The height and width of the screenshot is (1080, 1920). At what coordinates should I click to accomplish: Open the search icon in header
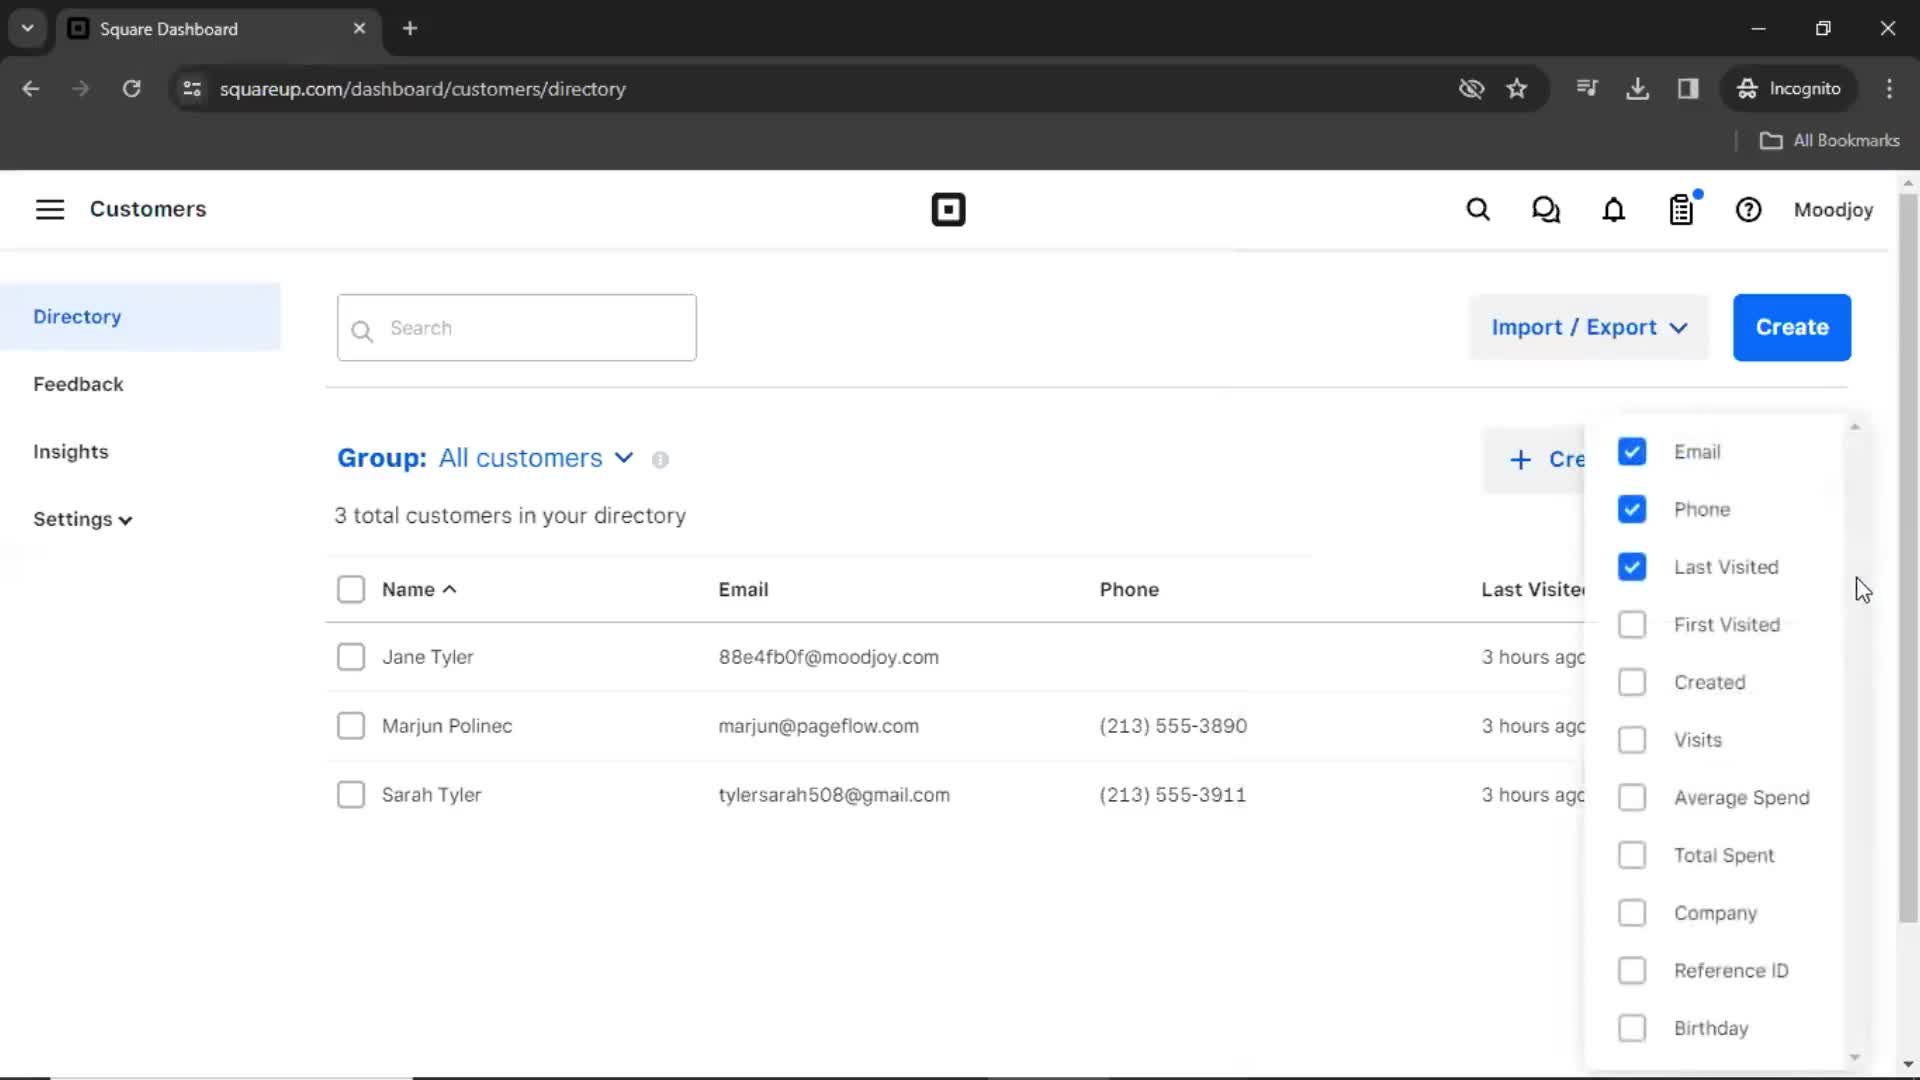click(x=1478, y=210)
